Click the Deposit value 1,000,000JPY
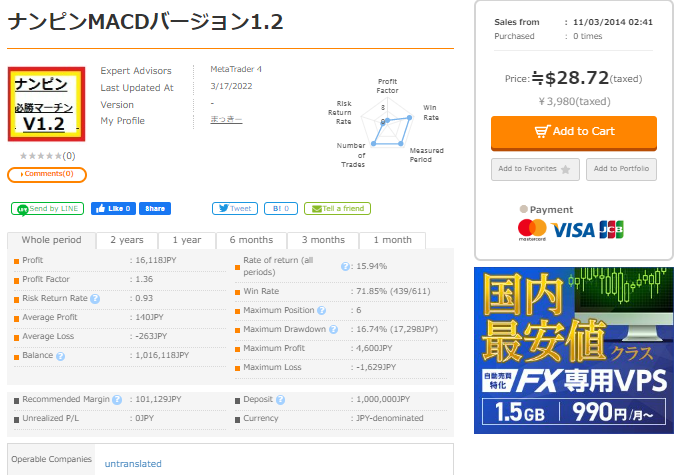Viewport: 678px width, 475px height. click(383, 399)
